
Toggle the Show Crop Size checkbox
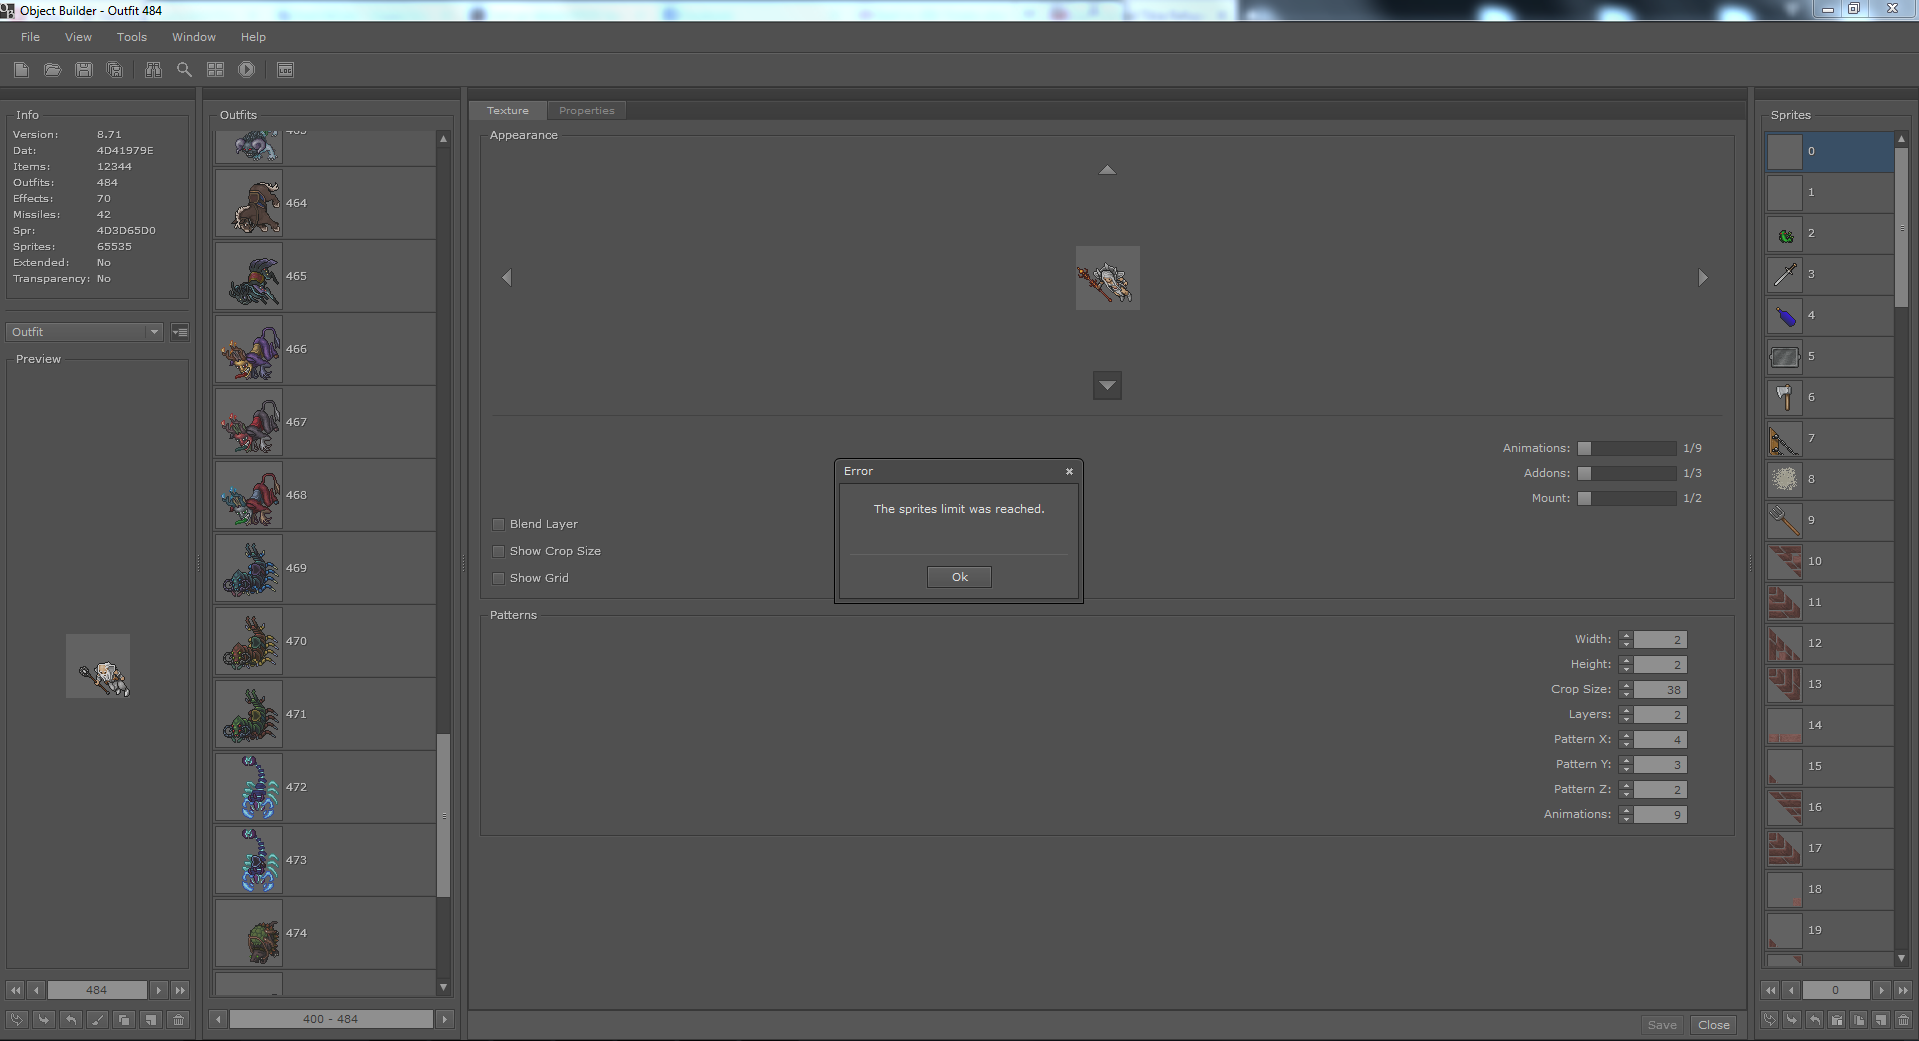coord(498,551)
